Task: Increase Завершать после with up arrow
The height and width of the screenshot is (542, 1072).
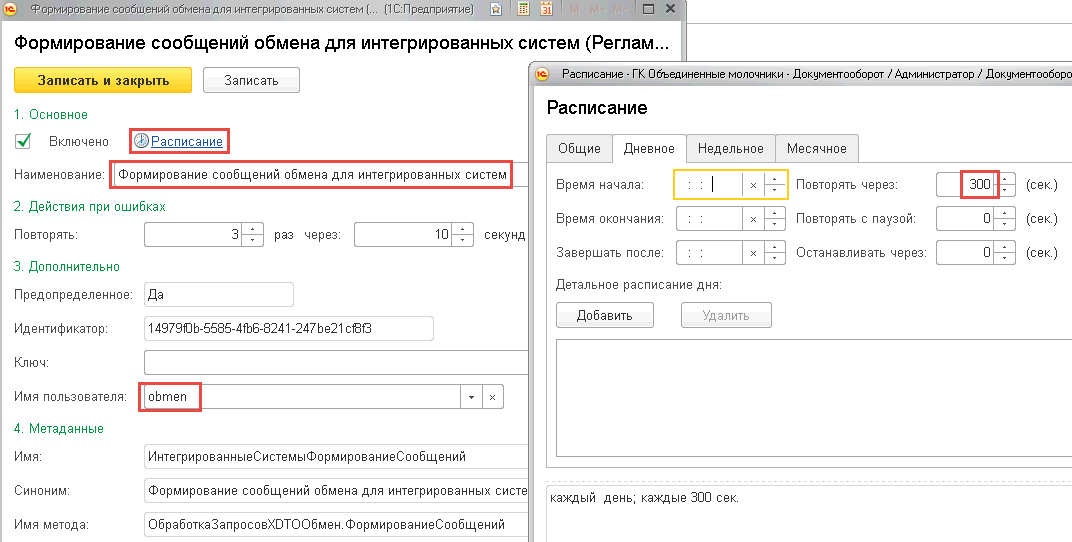Action: pos(775,247)
